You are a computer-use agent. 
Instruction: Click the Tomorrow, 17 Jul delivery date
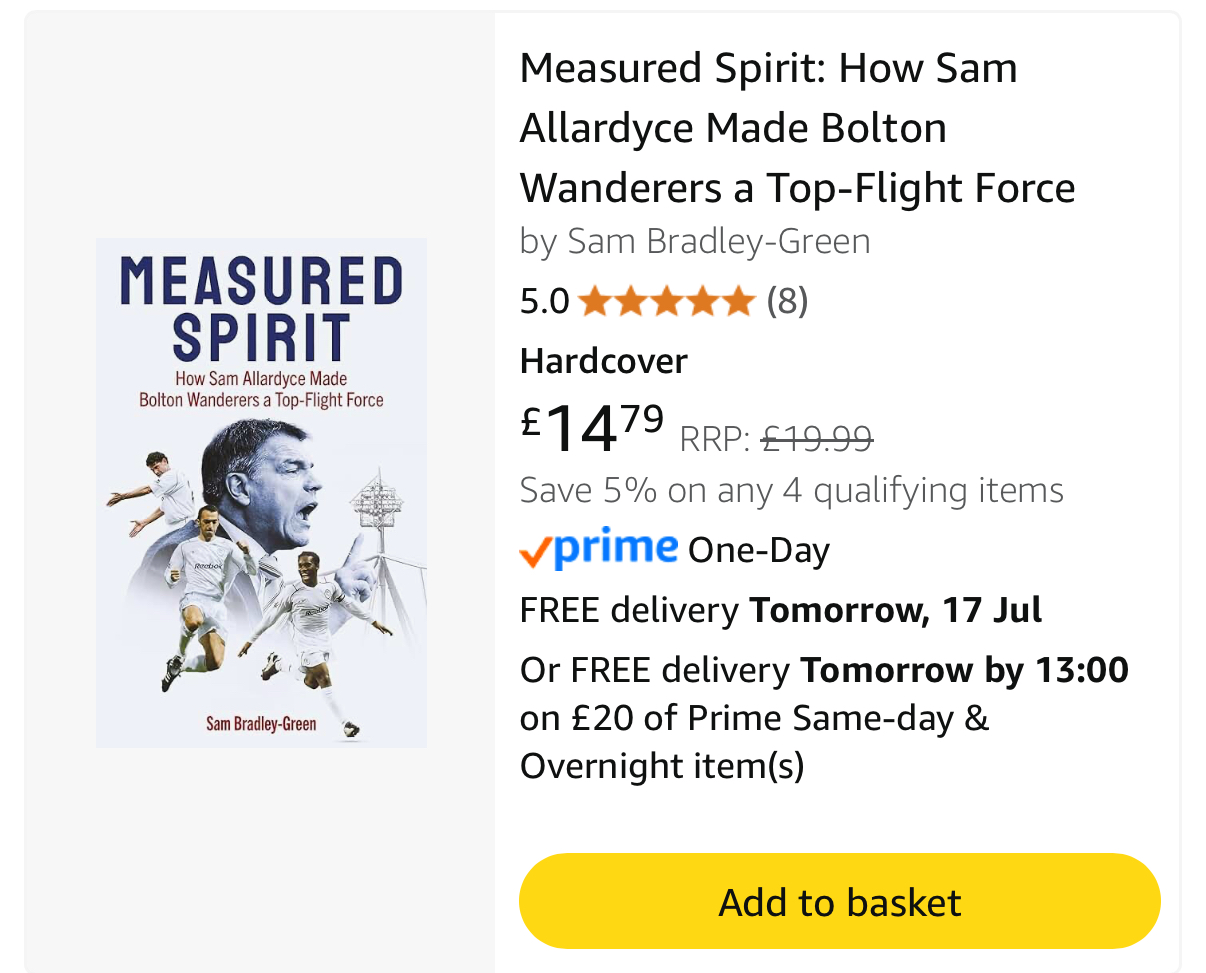pos(895,609)
